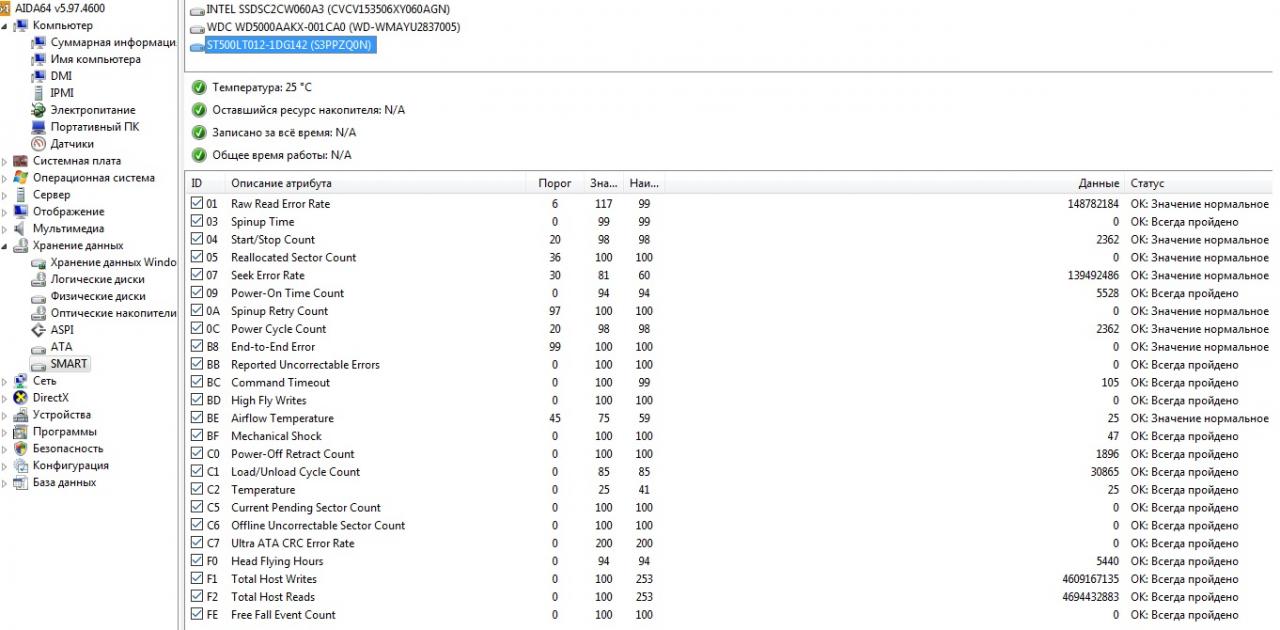Expand the Сеть tree node
The height and width of the screenshot is (630, 1280).
coord(5,382)
